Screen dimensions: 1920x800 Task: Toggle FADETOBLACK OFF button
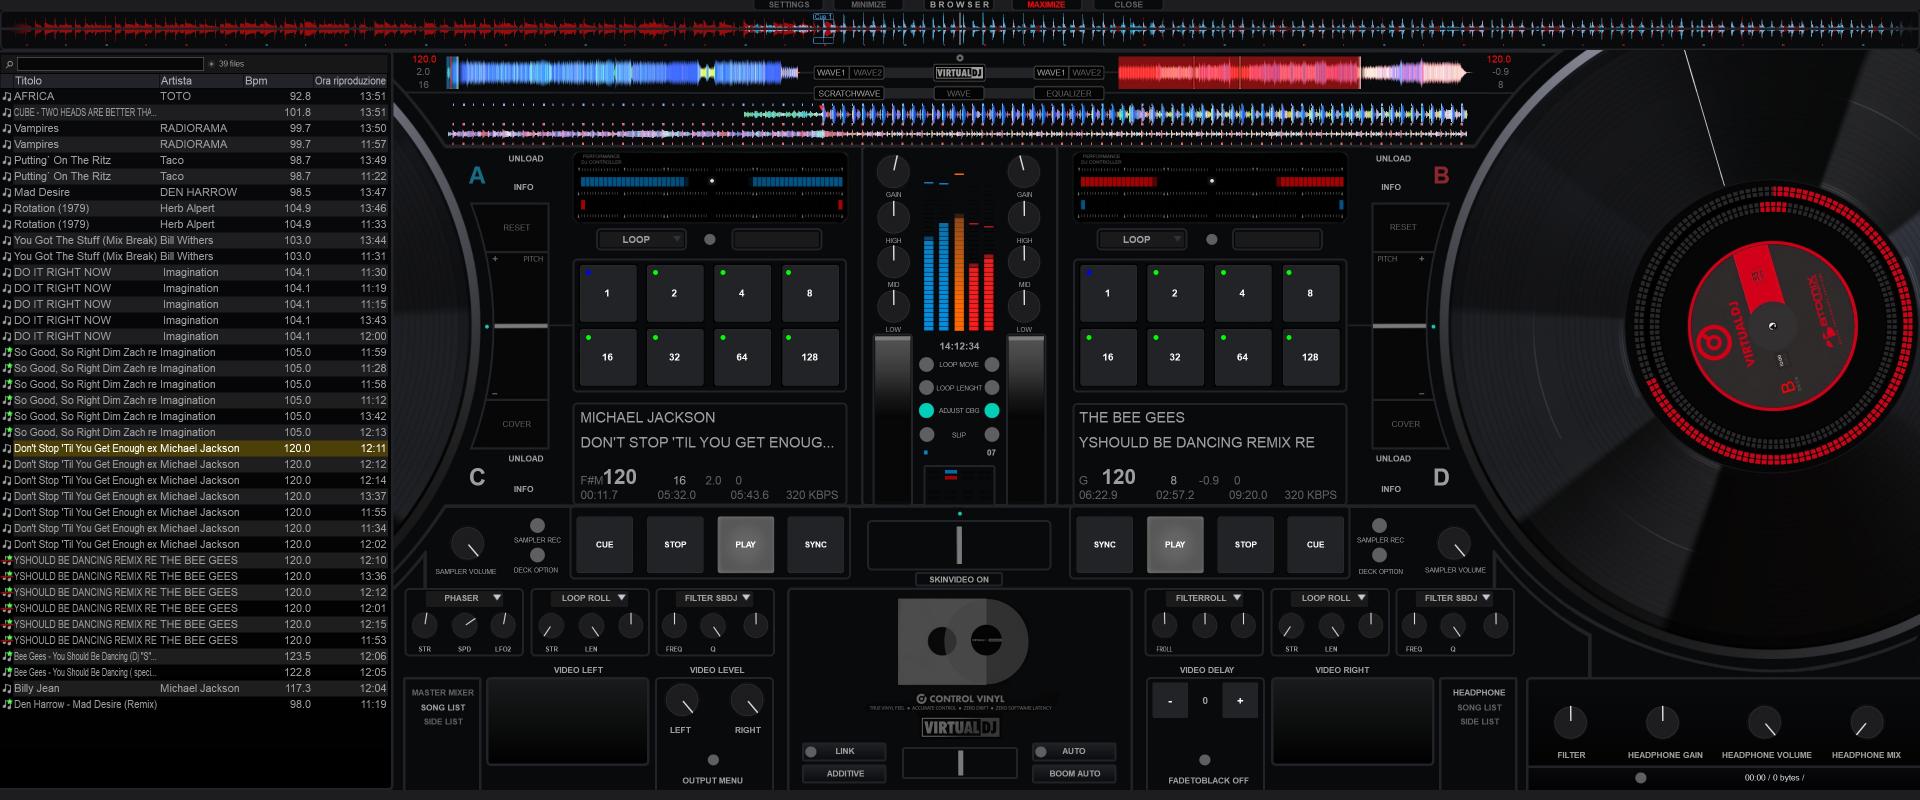click(1205, 760)
